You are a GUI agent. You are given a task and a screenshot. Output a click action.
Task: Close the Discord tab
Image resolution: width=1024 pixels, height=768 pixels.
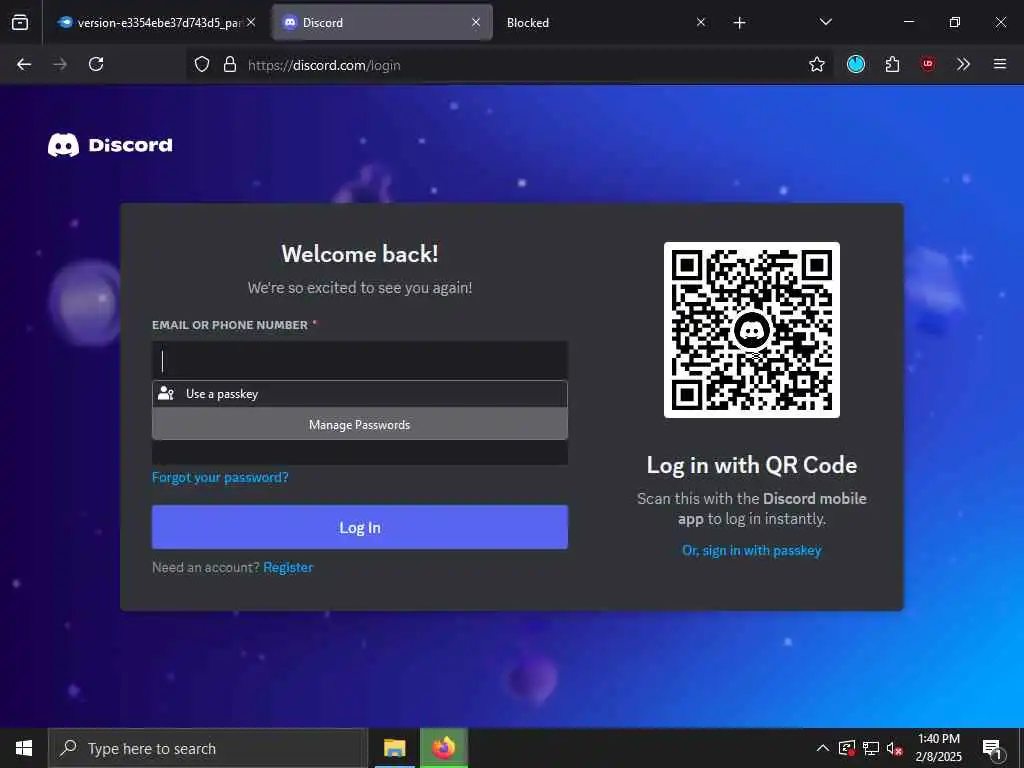pyautogui.click(x=476, y=23)
